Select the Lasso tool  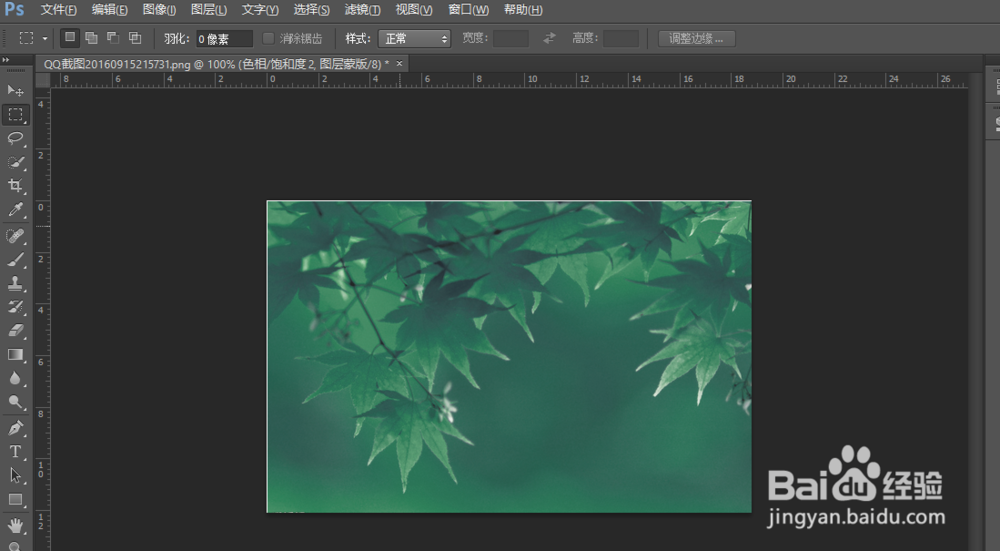point(15,138)
